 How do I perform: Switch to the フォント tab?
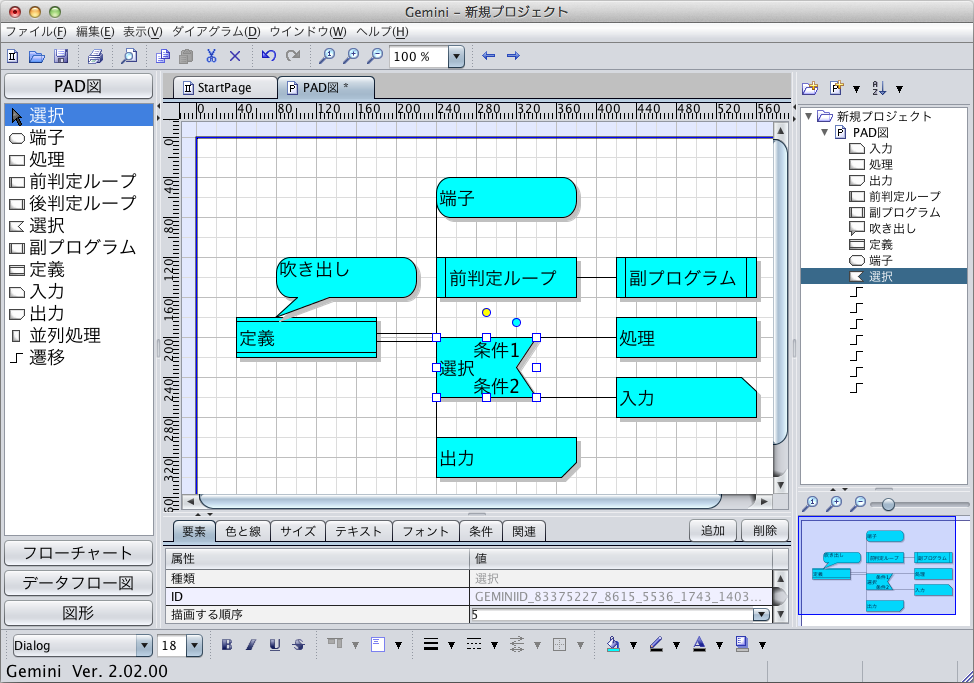(x=426, y=531)
